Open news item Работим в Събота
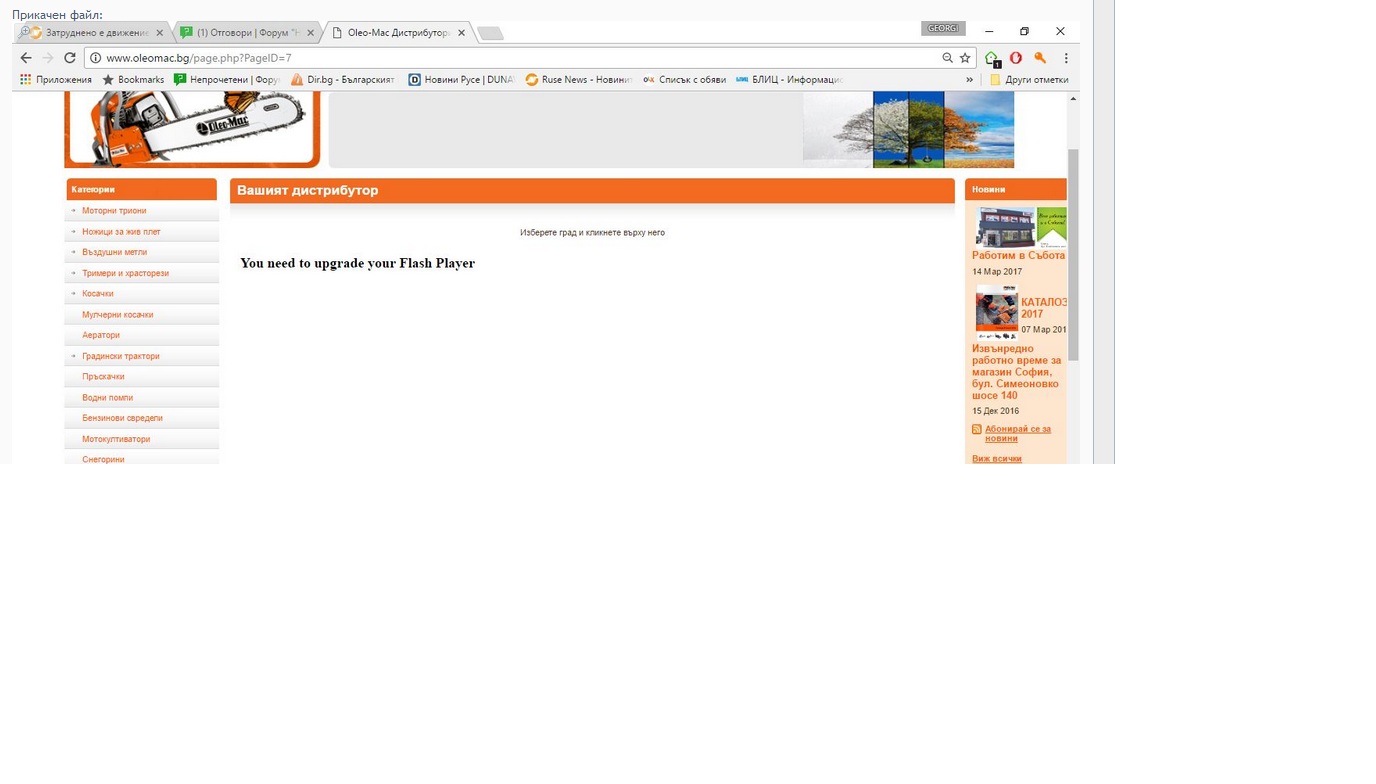1376x784 pixels. coord(1018,256)
